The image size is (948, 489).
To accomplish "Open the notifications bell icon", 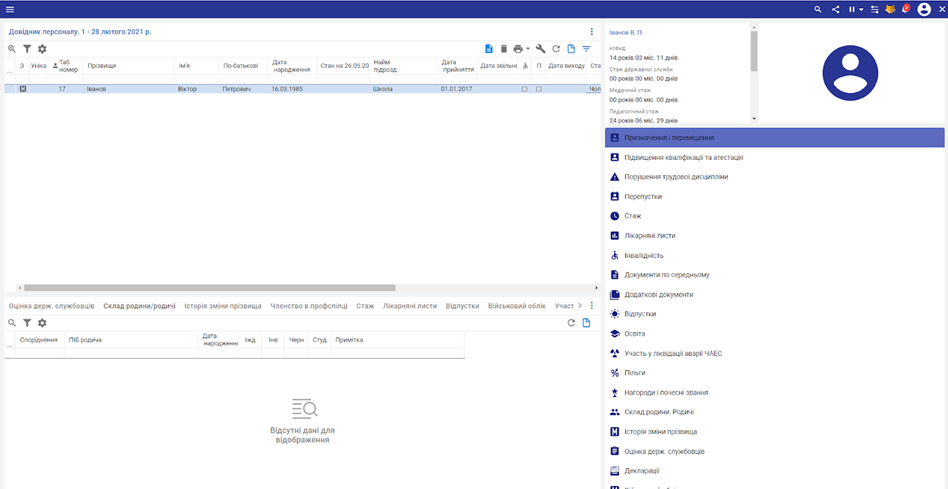I will tap(904, 9).
